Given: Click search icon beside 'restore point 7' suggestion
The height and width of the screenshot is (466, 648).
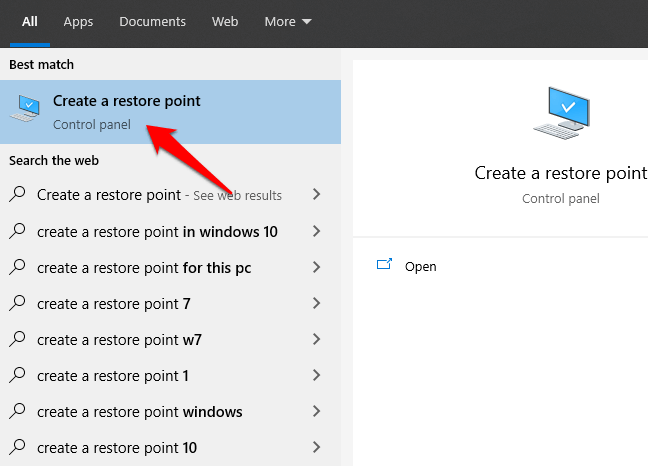Looking at the screenshot, I should click(x=17, y=303).
